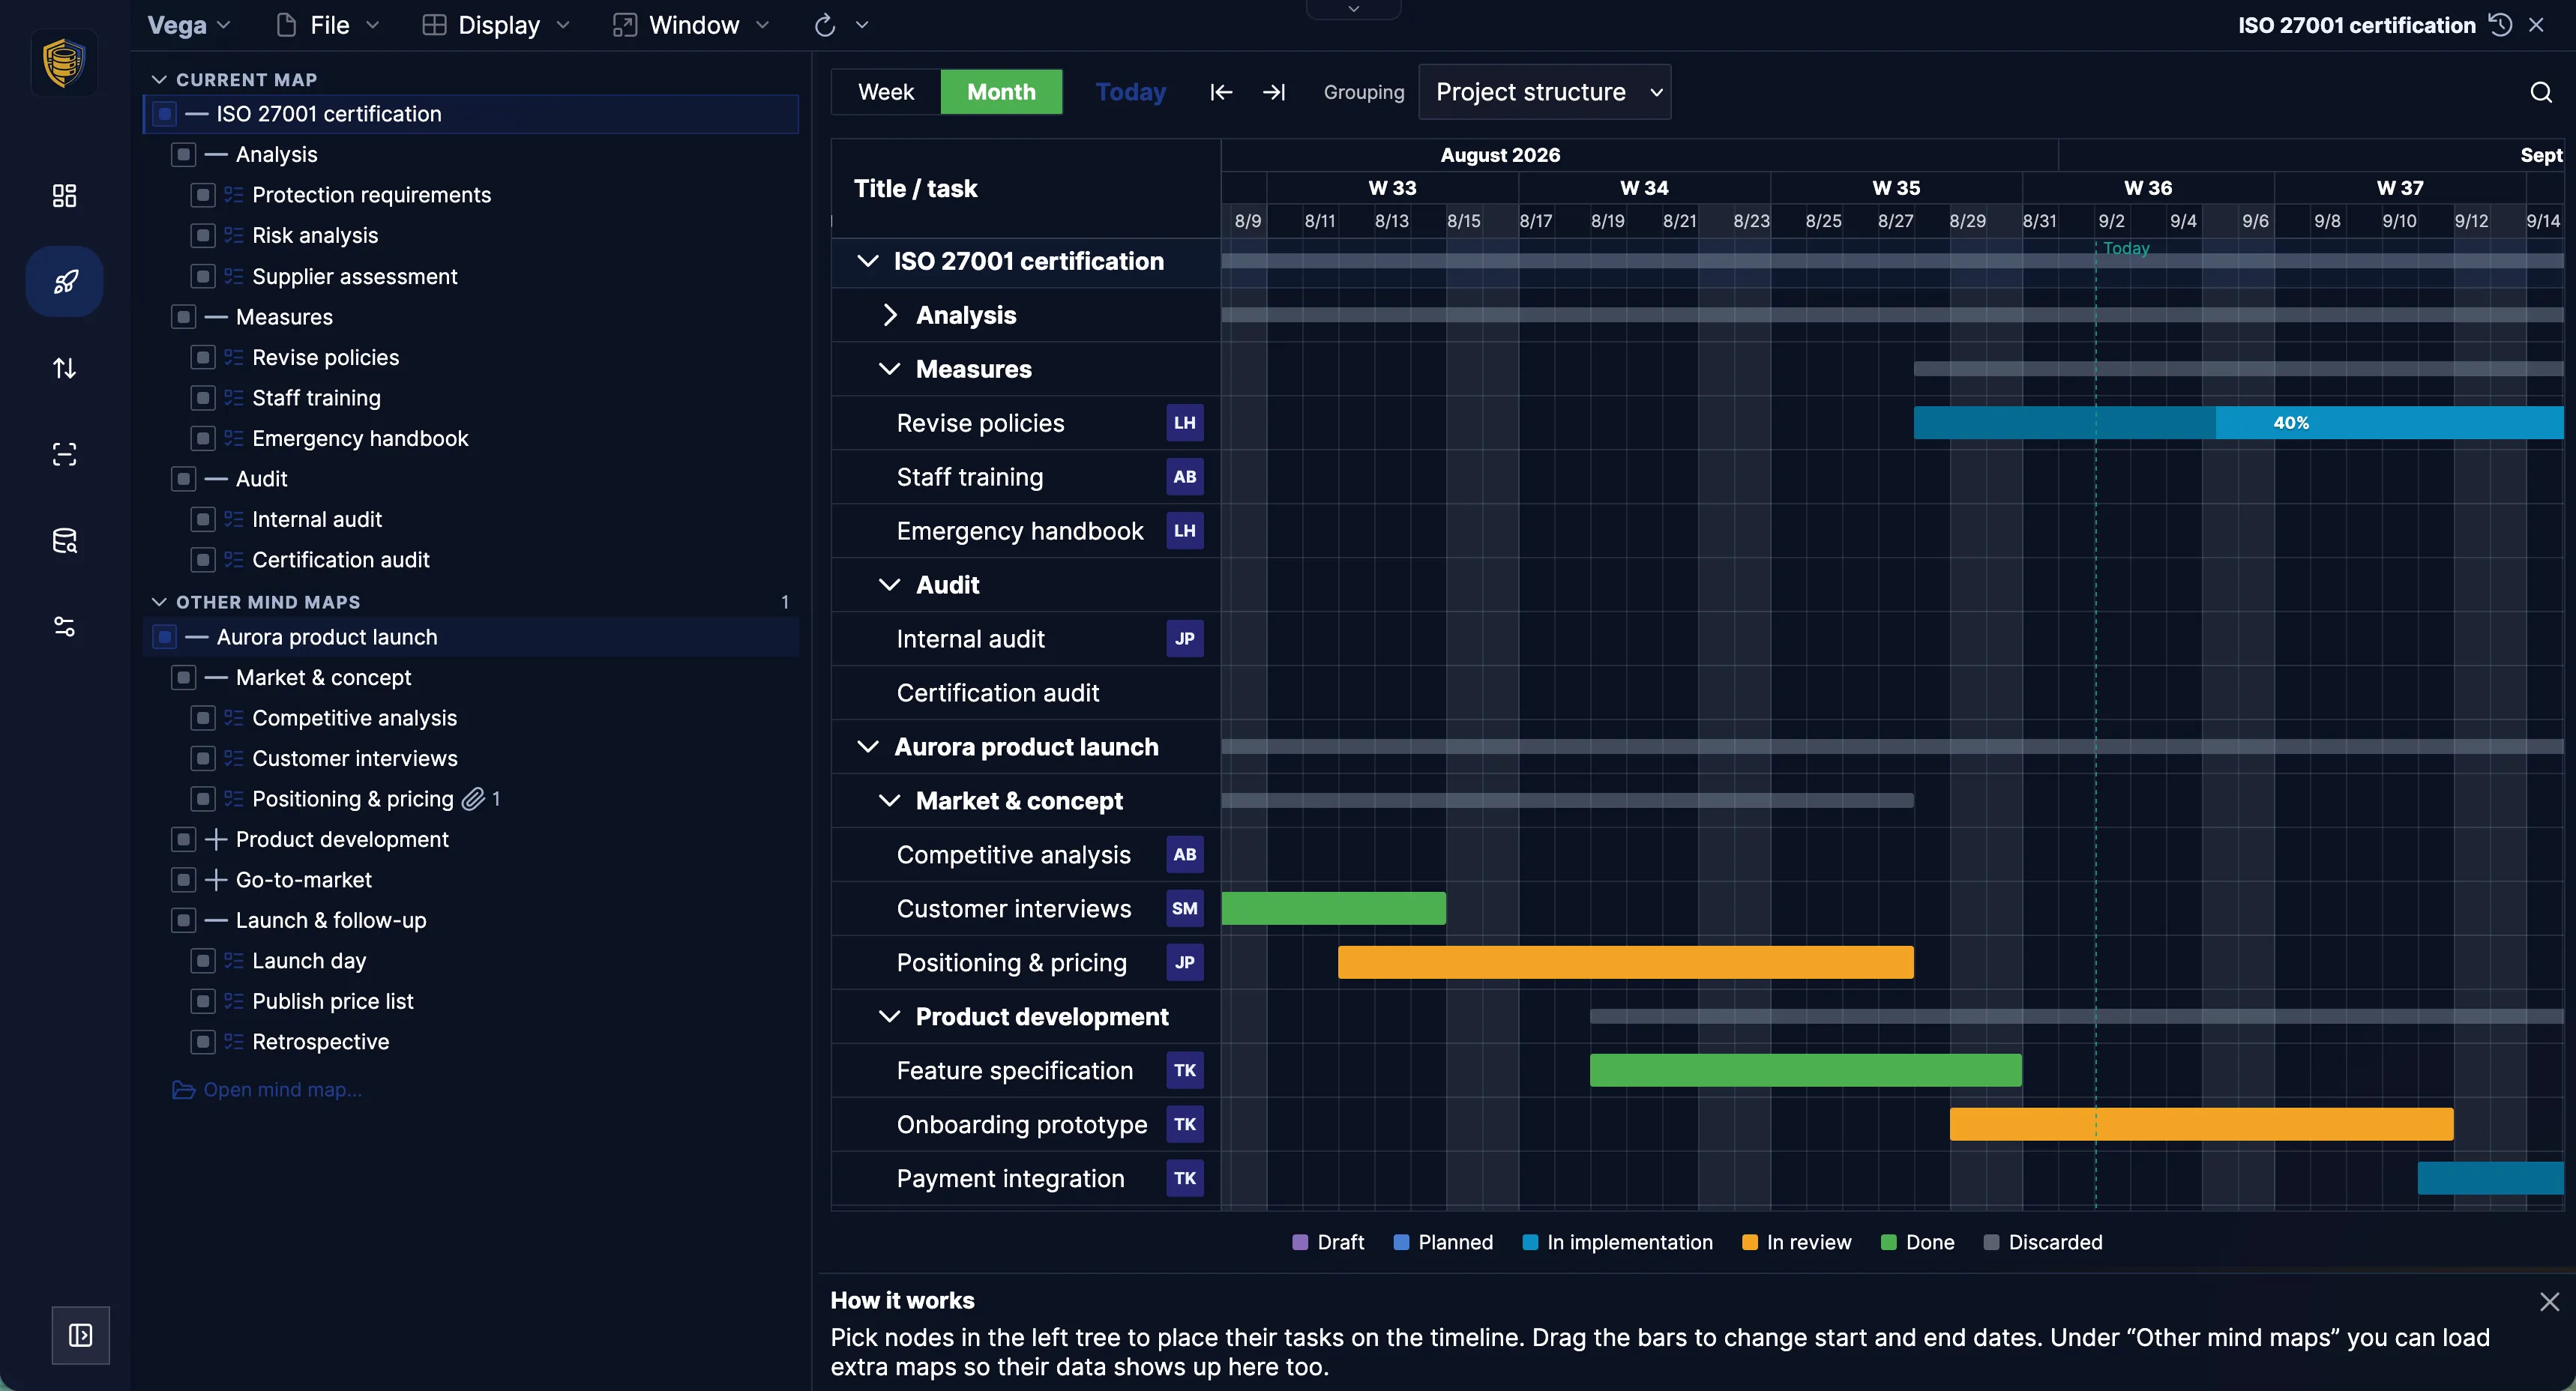Click the LH avatar on Emergency handbook
This screenshot has width=2576, height=1391.
coord(1185,531)
